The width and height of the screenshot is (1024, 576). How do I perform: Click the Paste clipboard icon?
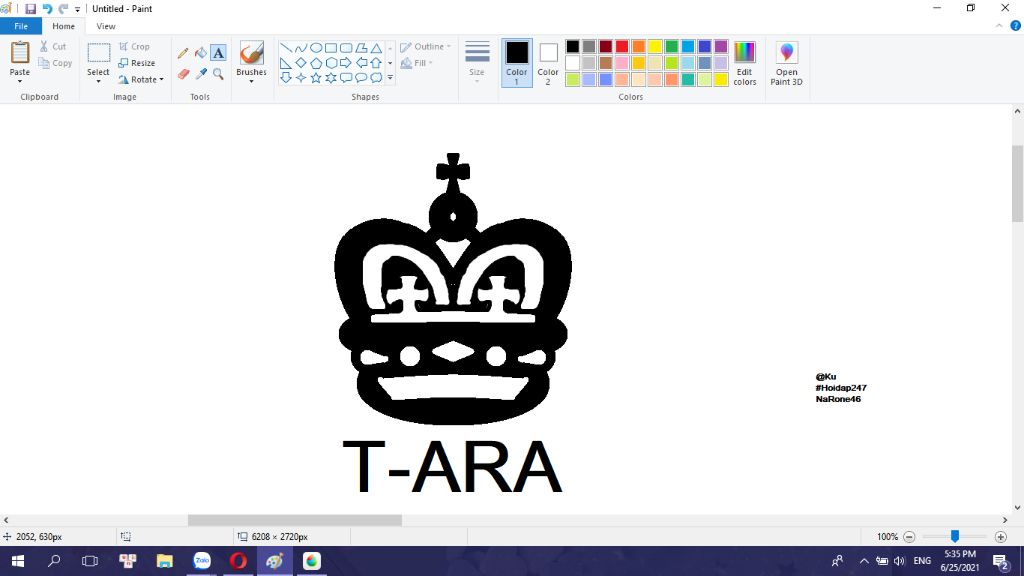[20, 53]
